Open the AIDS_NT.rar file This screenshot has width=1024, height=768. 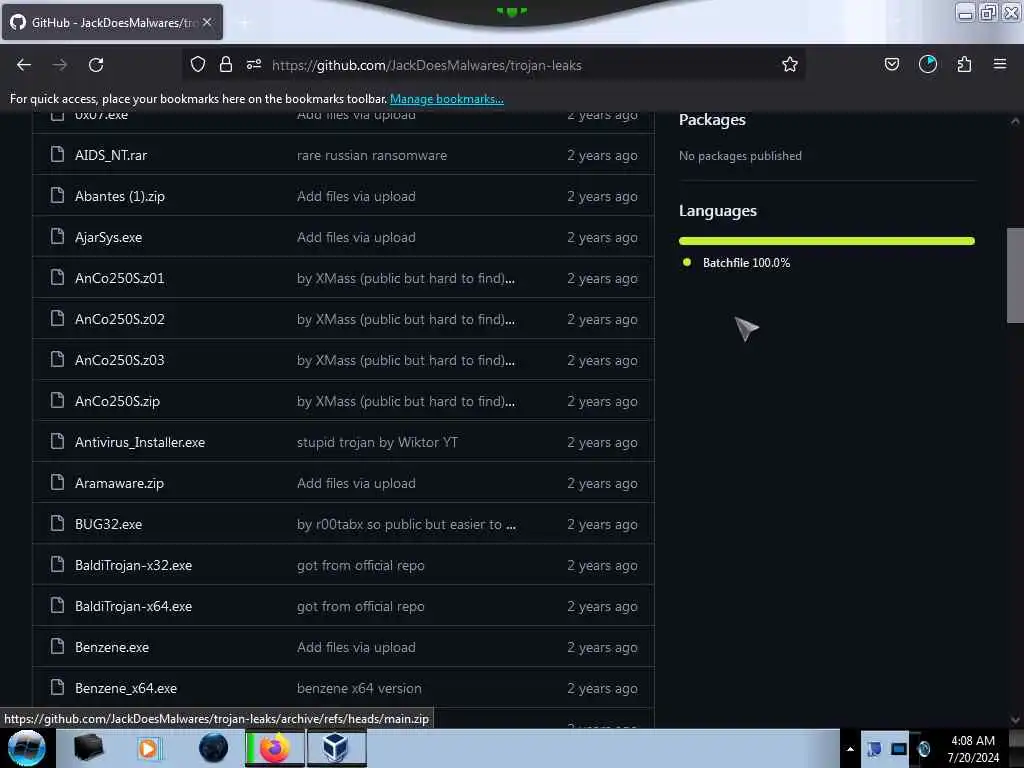(x=111, y=155)
